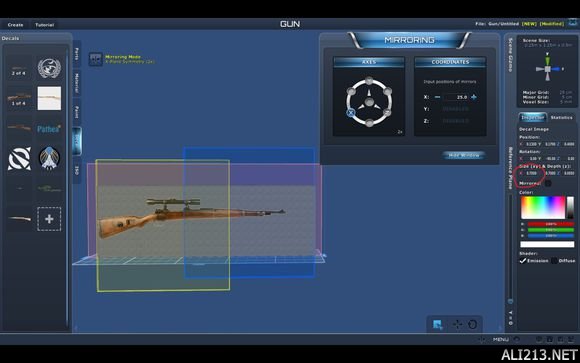Decrease mirror X coordinate with minus
580x363 pixels.
click(x=437, y=97)
